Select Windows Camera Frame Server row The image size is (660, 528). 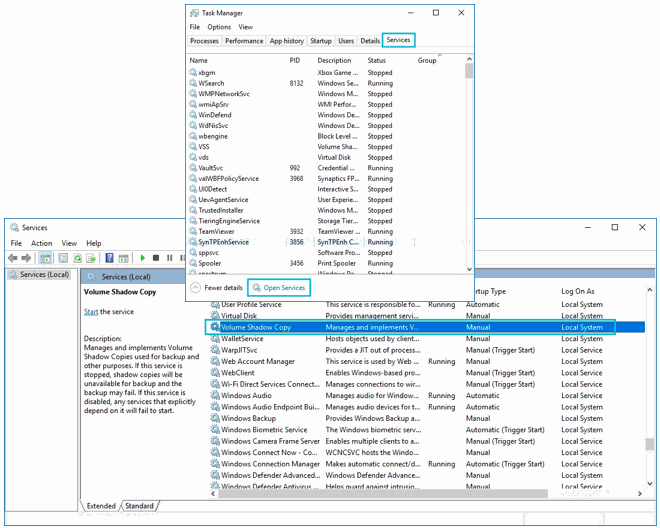coord(426,441)
